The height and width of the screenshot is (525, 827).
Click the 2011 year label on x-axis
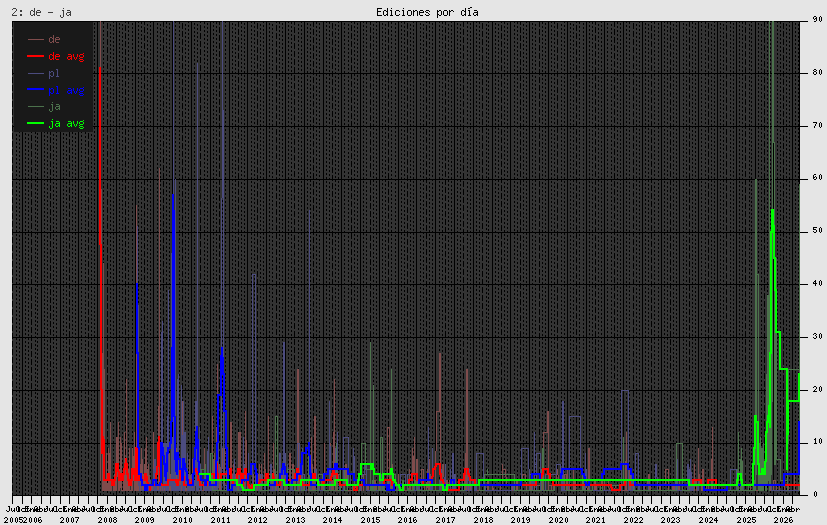(220, 520)
